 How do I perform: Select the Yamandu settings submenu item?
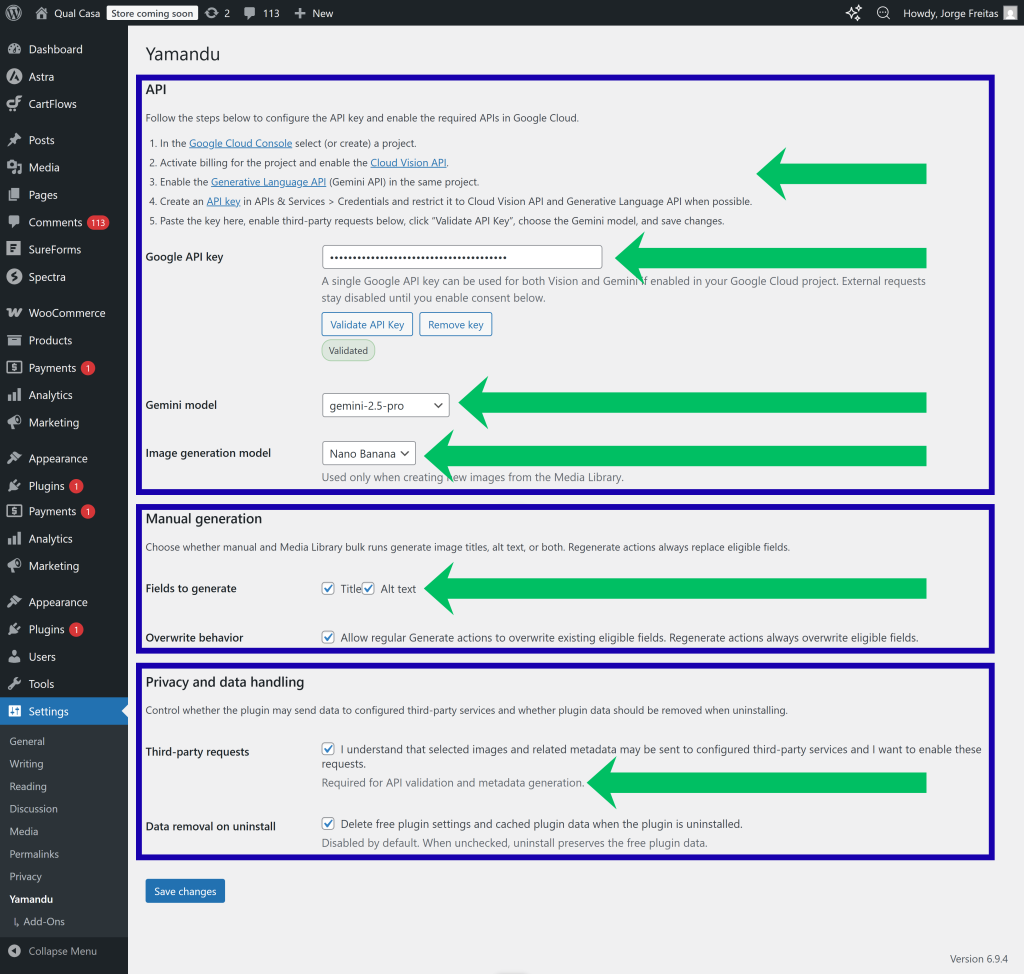[31, 899]
